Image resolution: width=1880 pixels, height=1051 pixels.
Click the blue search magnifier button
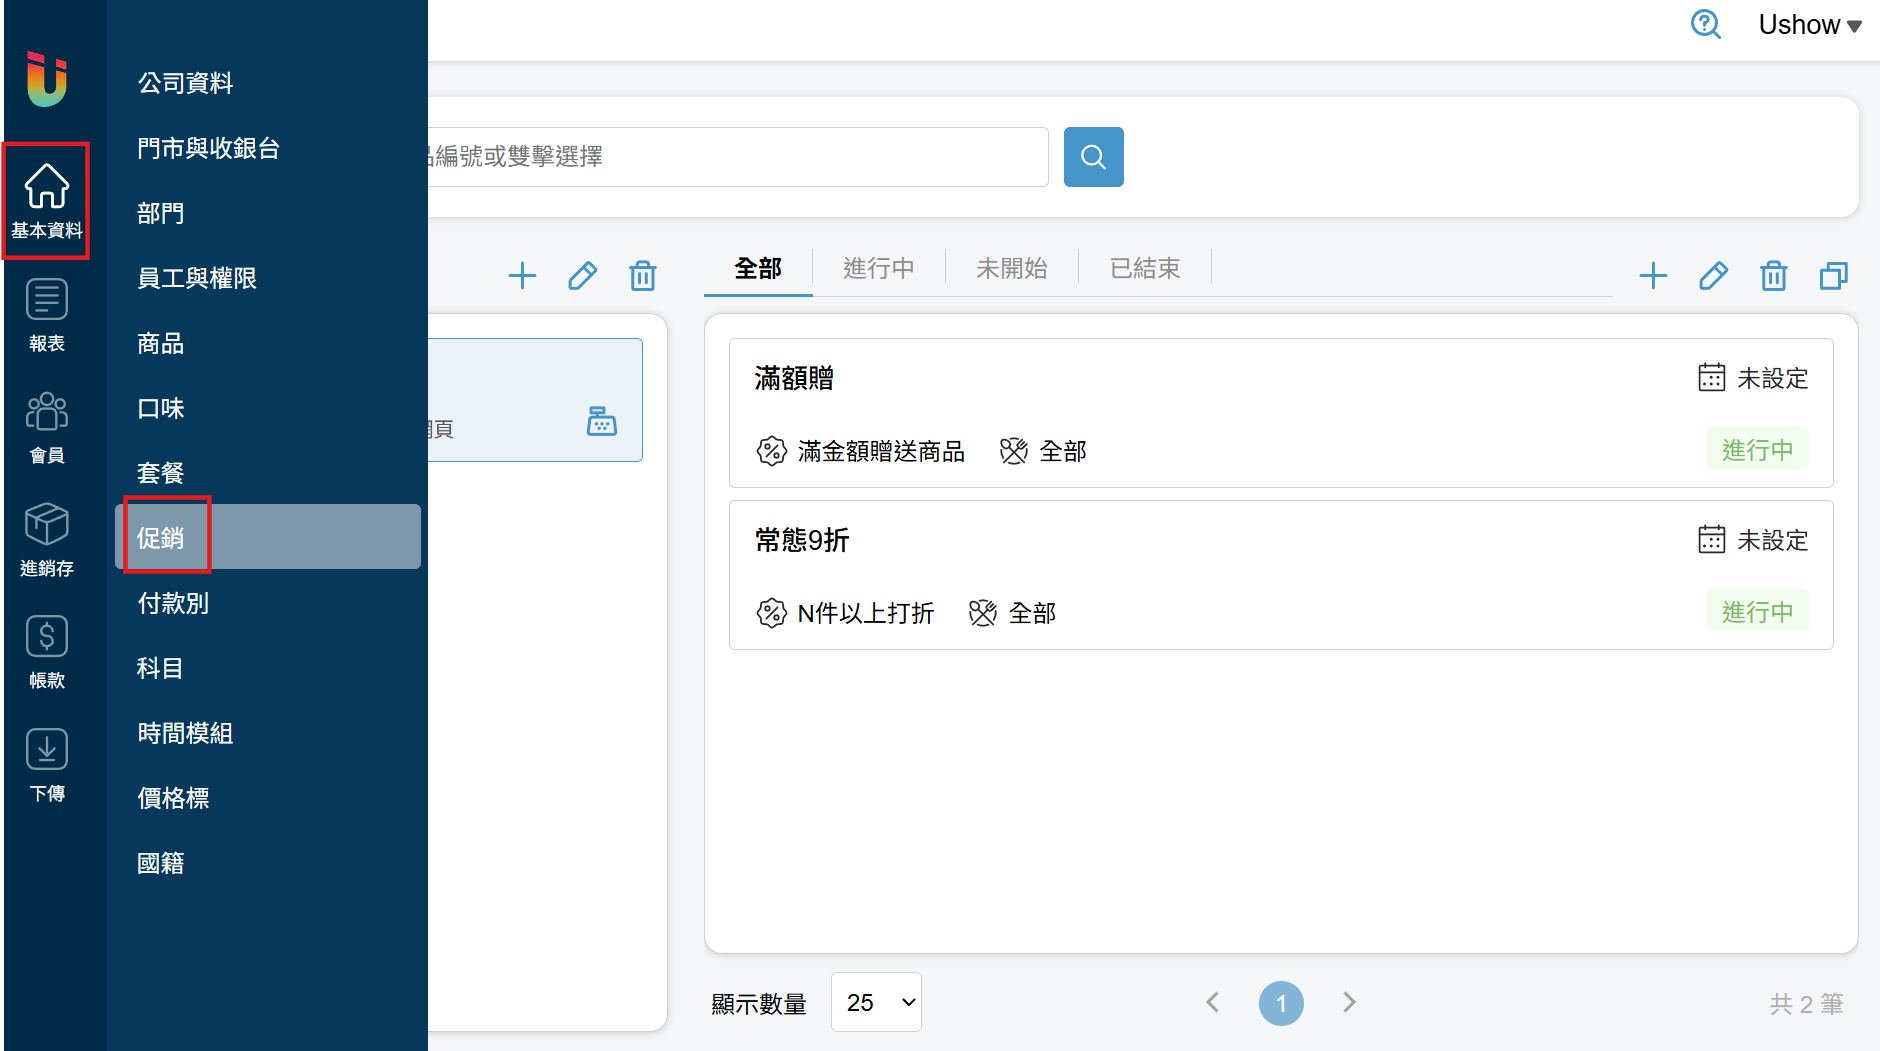[1094, 157]
